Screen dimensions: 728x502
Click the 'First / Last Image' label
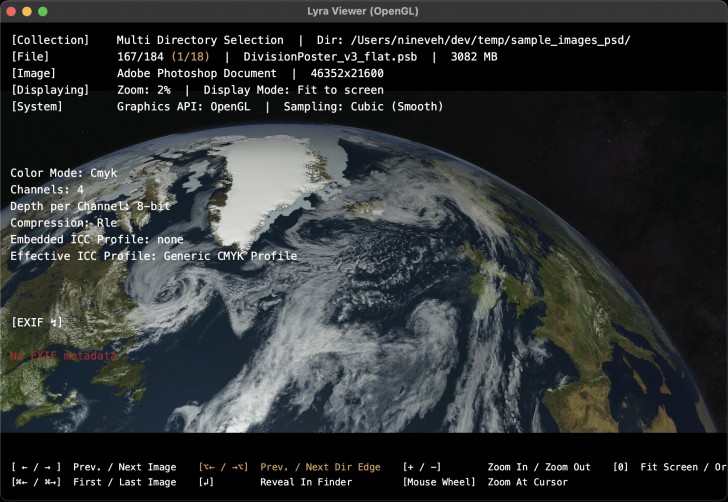coord(124,482)
